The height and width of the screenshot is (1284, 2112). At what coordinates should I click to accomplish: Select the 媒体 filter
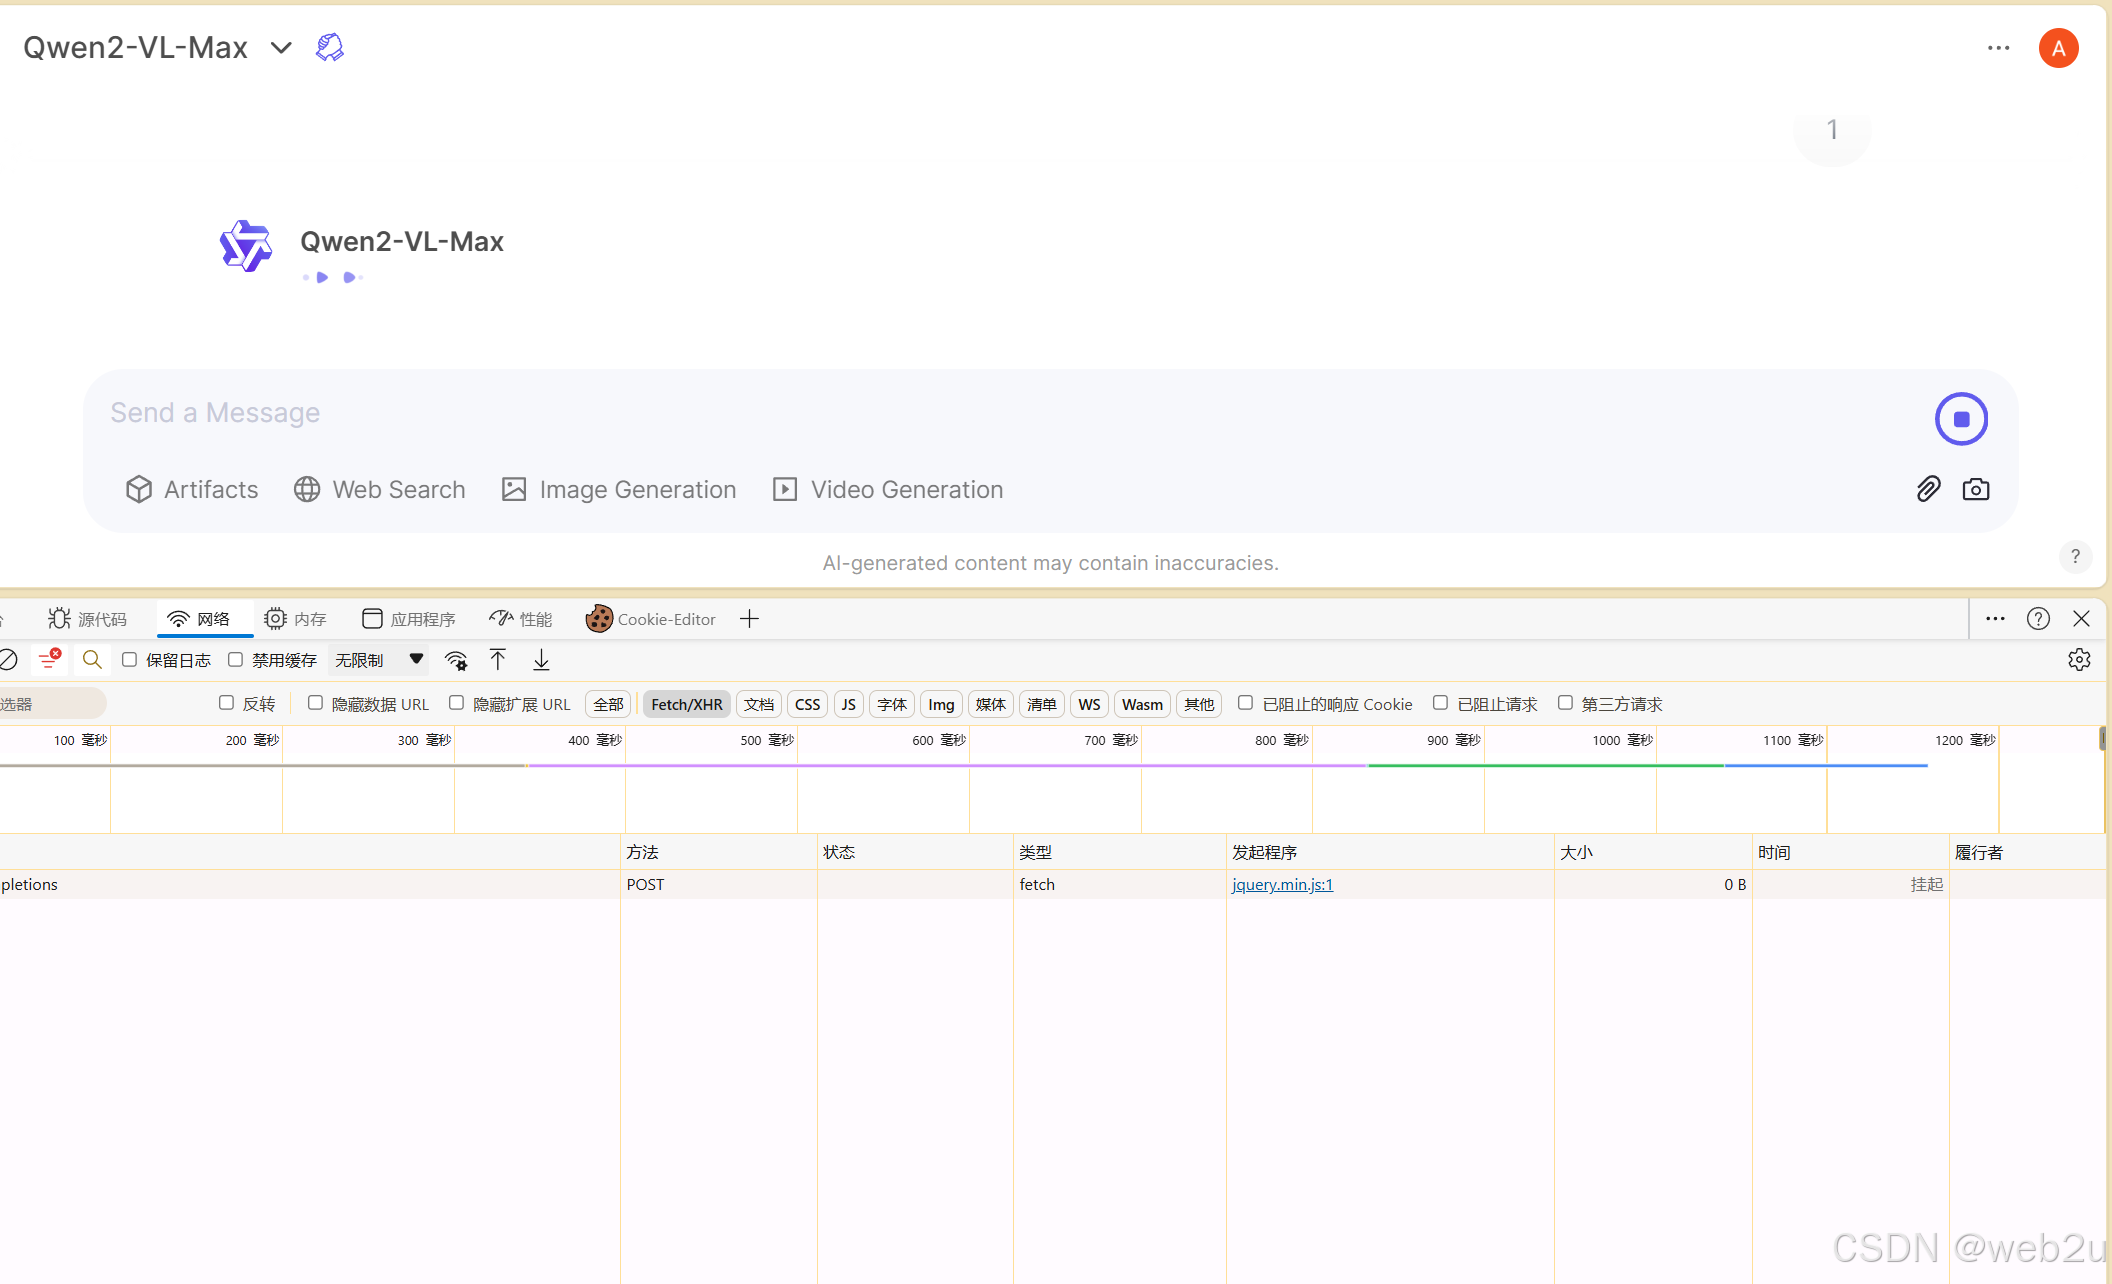point(990,704)
